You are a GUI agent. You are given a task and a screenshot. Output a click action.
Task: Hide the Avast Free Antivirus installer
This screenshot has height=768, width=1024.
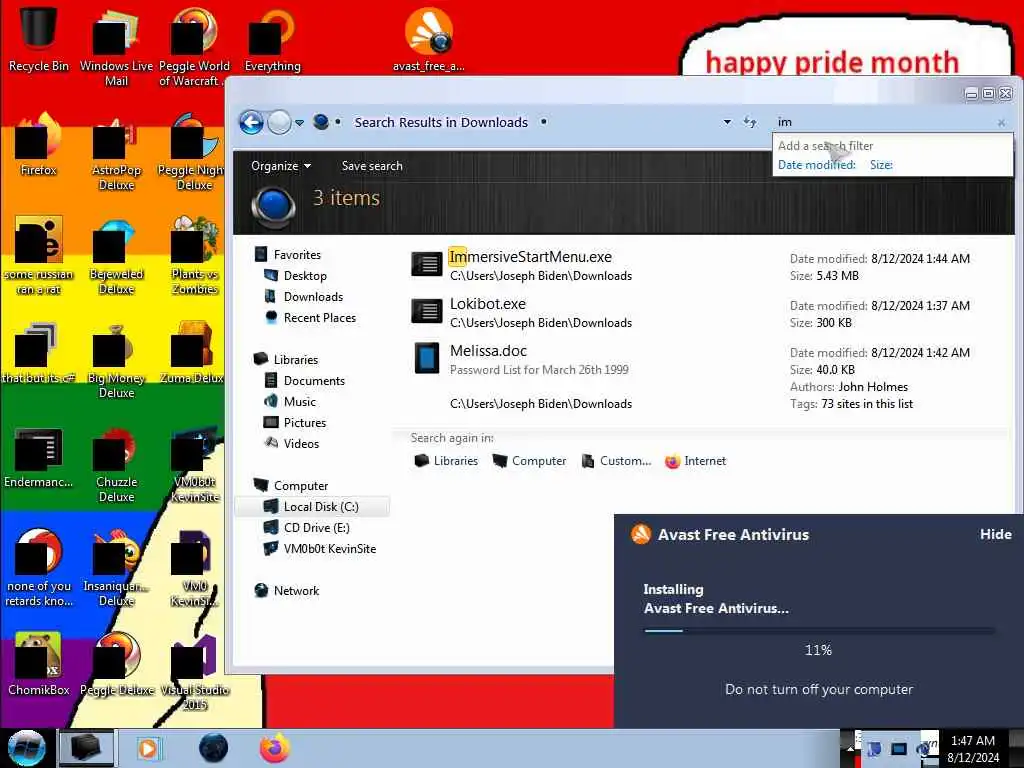point(995,534)
